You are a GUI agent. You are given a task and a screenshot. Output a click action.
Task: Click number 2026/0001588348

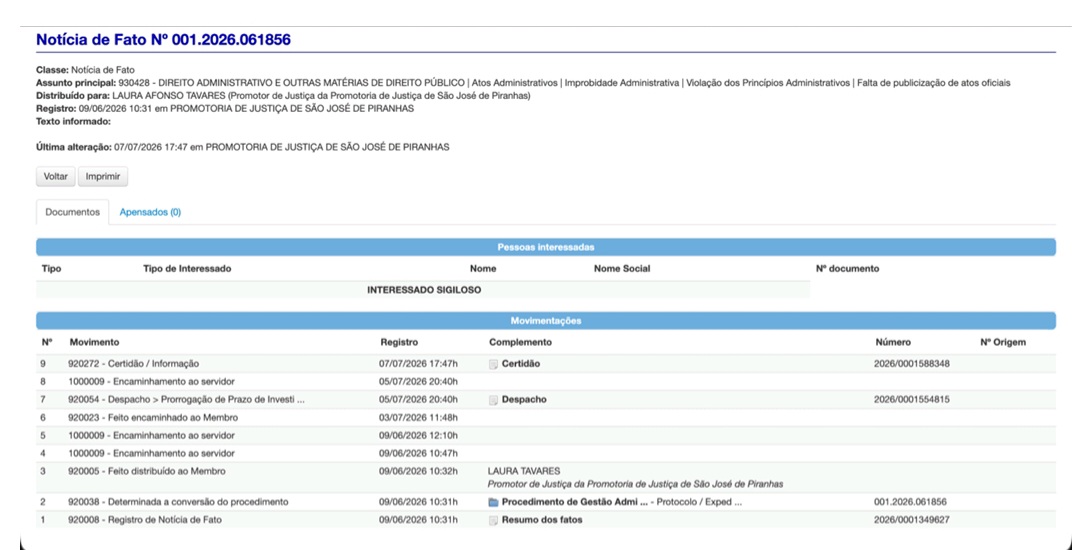(912, 364)
